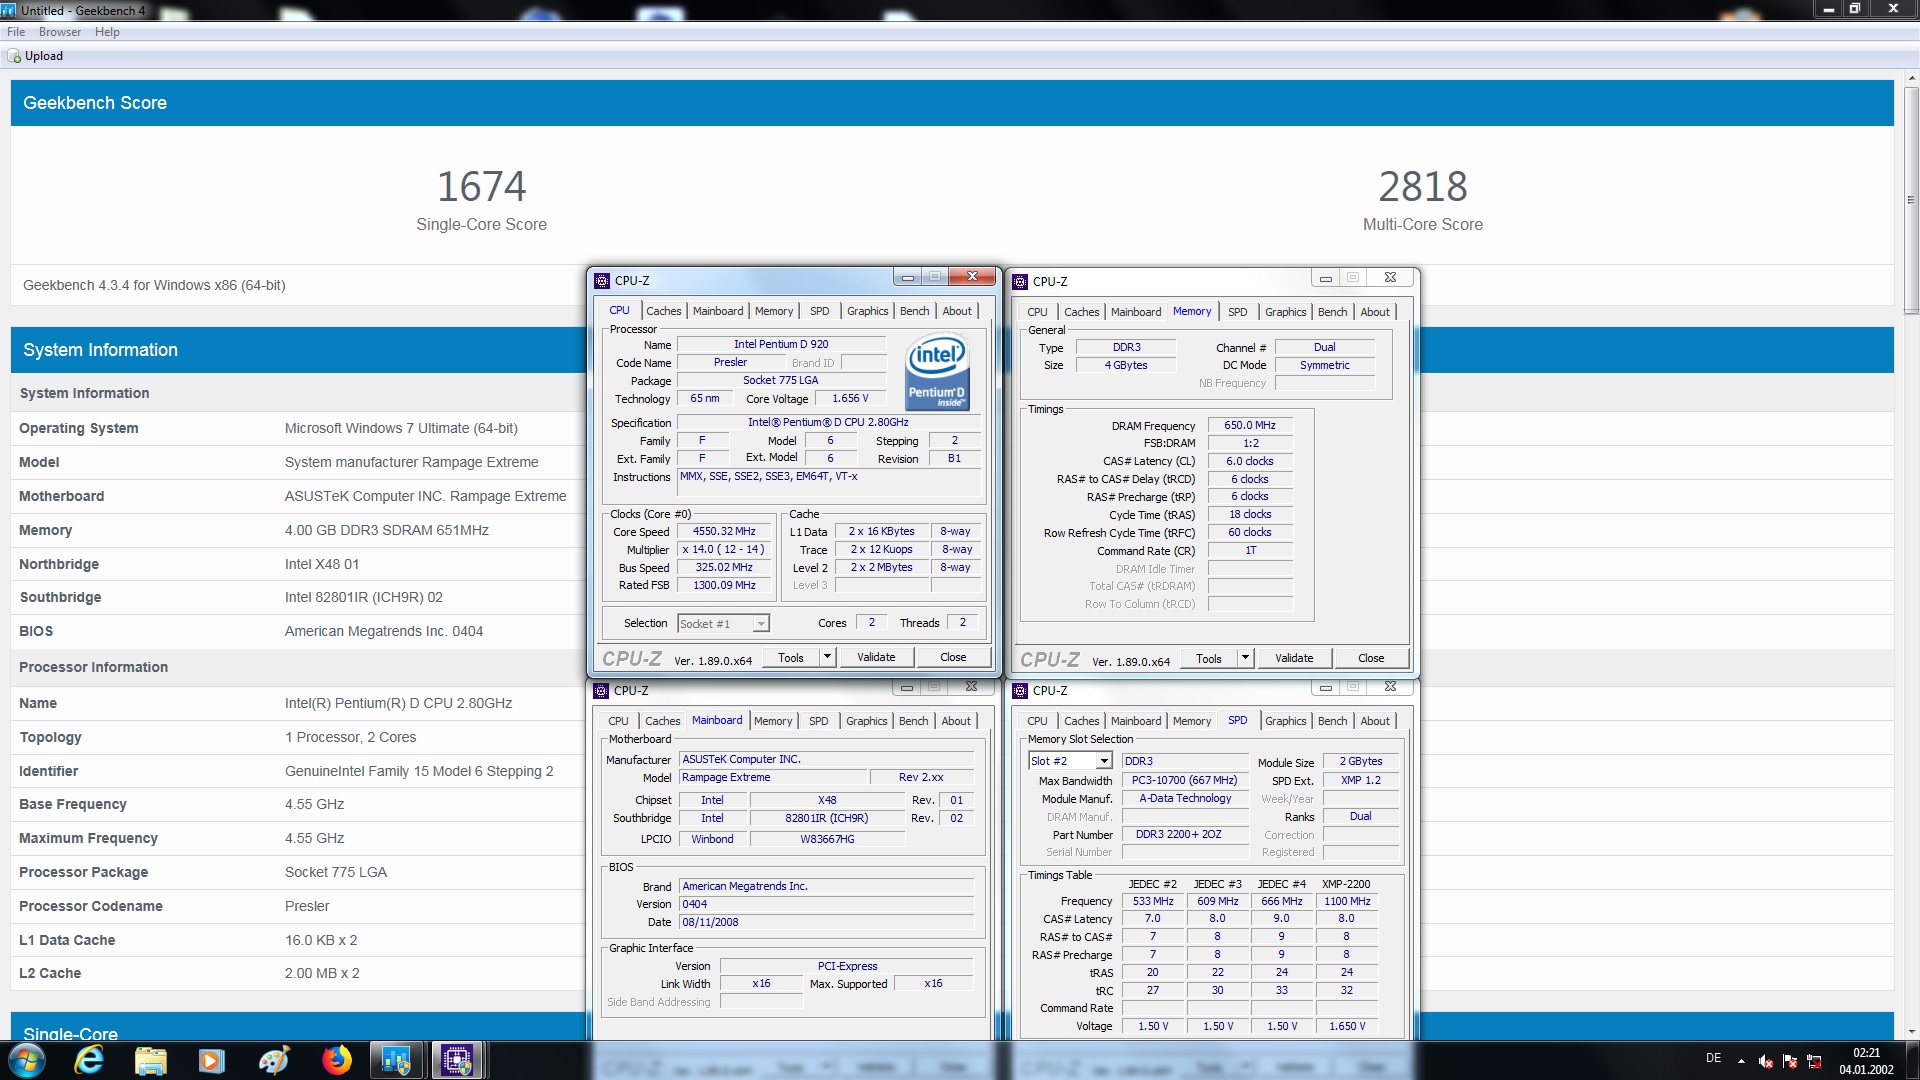This screenshot has height=1080, width=1920.
Task: Click the Upload toolbar icon in Geekbench
Action: coord(14,57)
